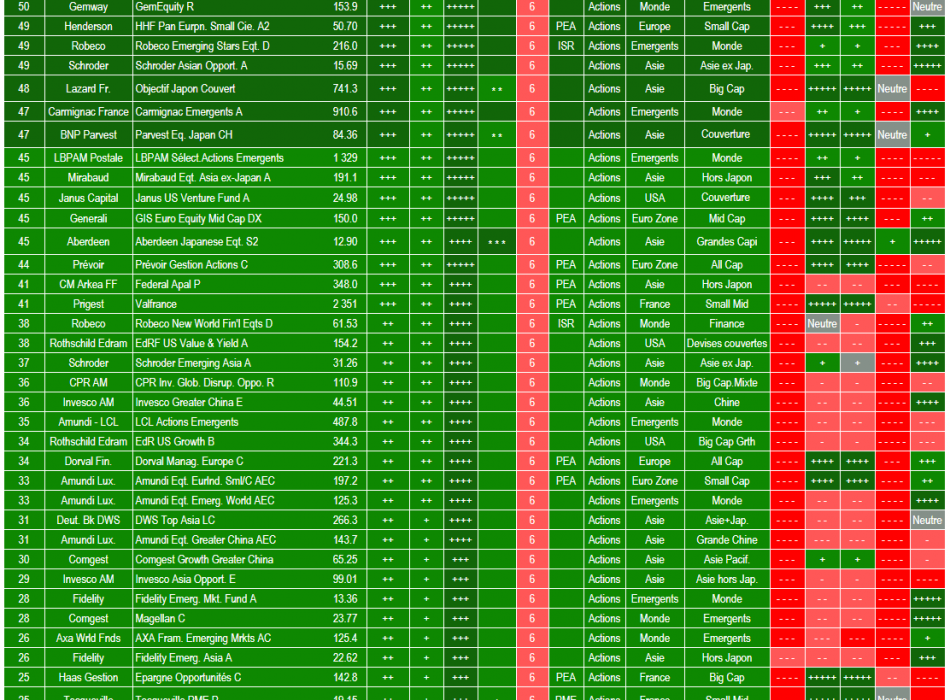Select GIS Euro Equity Mid Cap DX

(199, 218)
